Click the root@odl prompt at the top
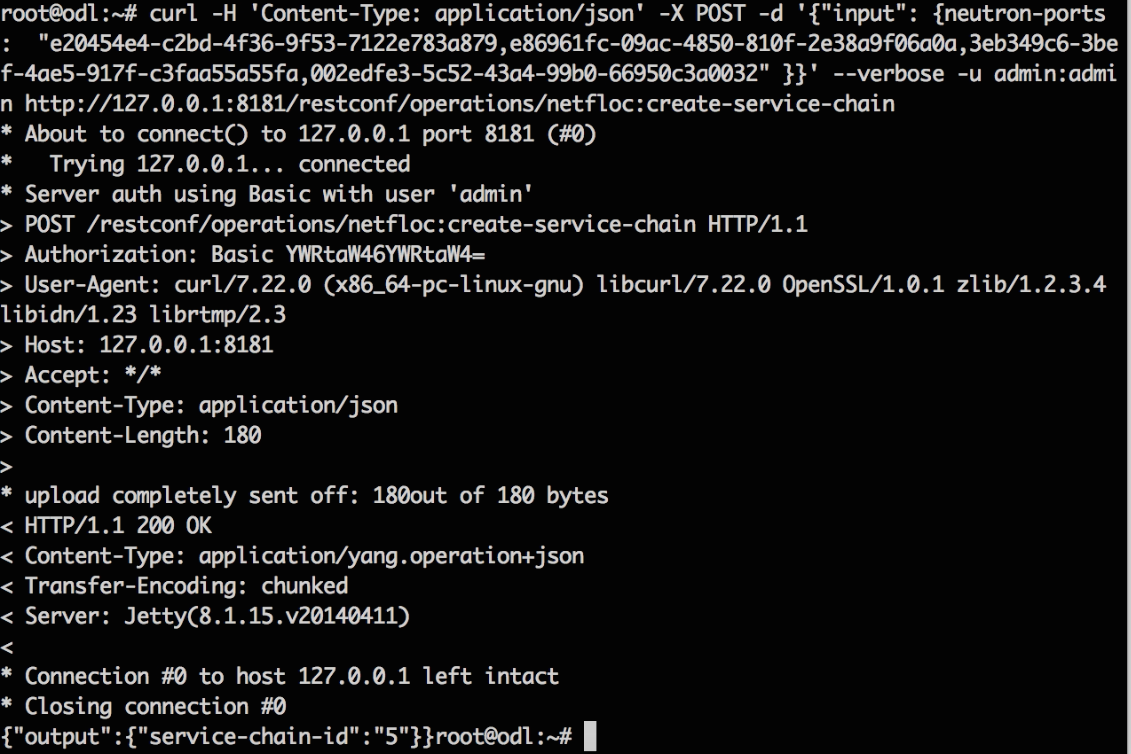The width and height of the screenshot is (1131, 754). pyautogui.click(x=69, y=12)
